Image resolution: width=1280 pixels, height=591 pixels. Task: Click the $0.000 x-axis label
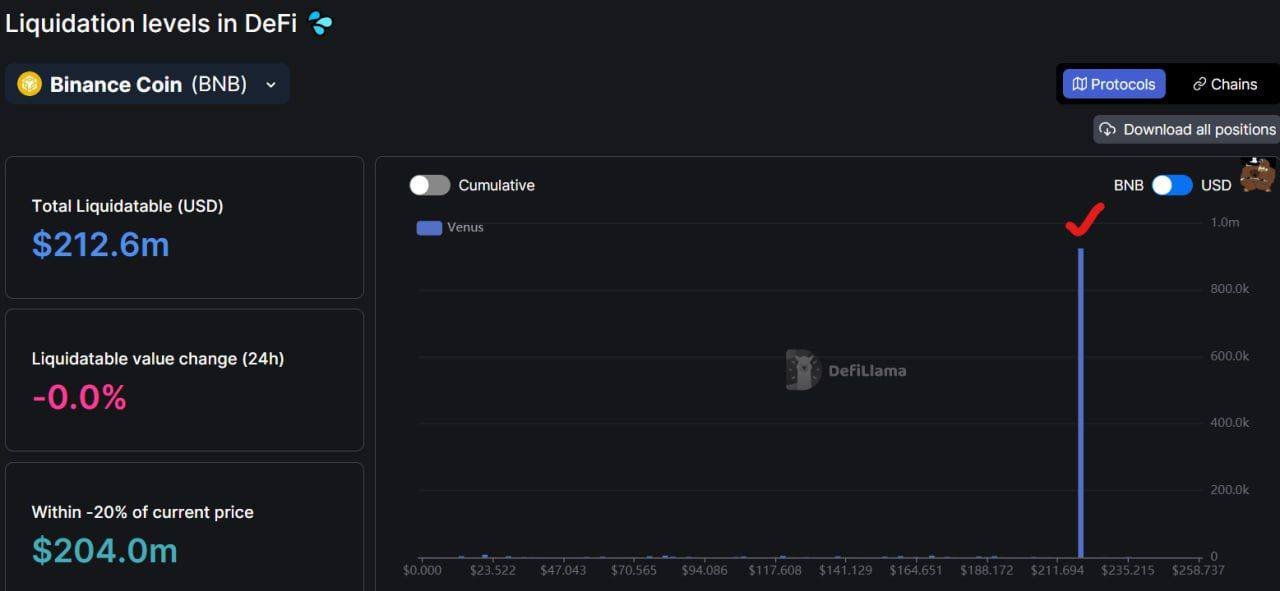[x=421, y=570]
